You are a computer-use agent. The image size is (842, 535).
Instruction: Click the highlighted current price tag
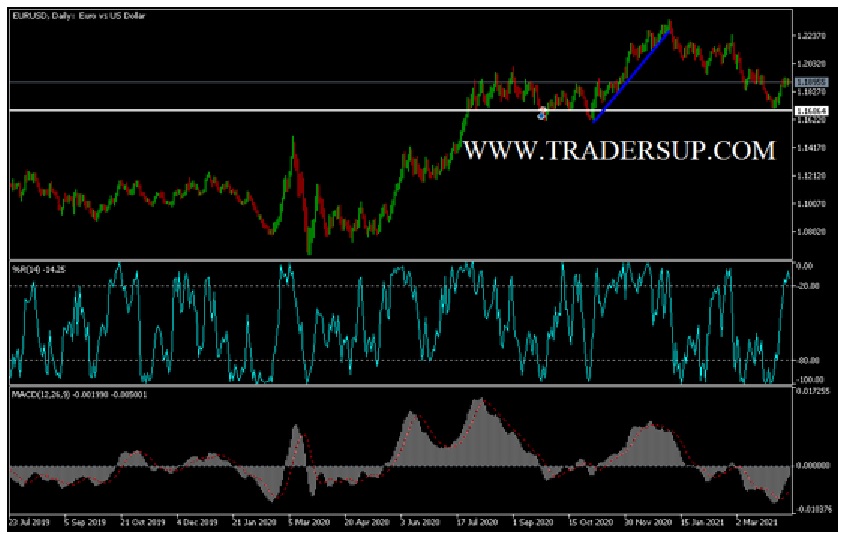[811, 82]
